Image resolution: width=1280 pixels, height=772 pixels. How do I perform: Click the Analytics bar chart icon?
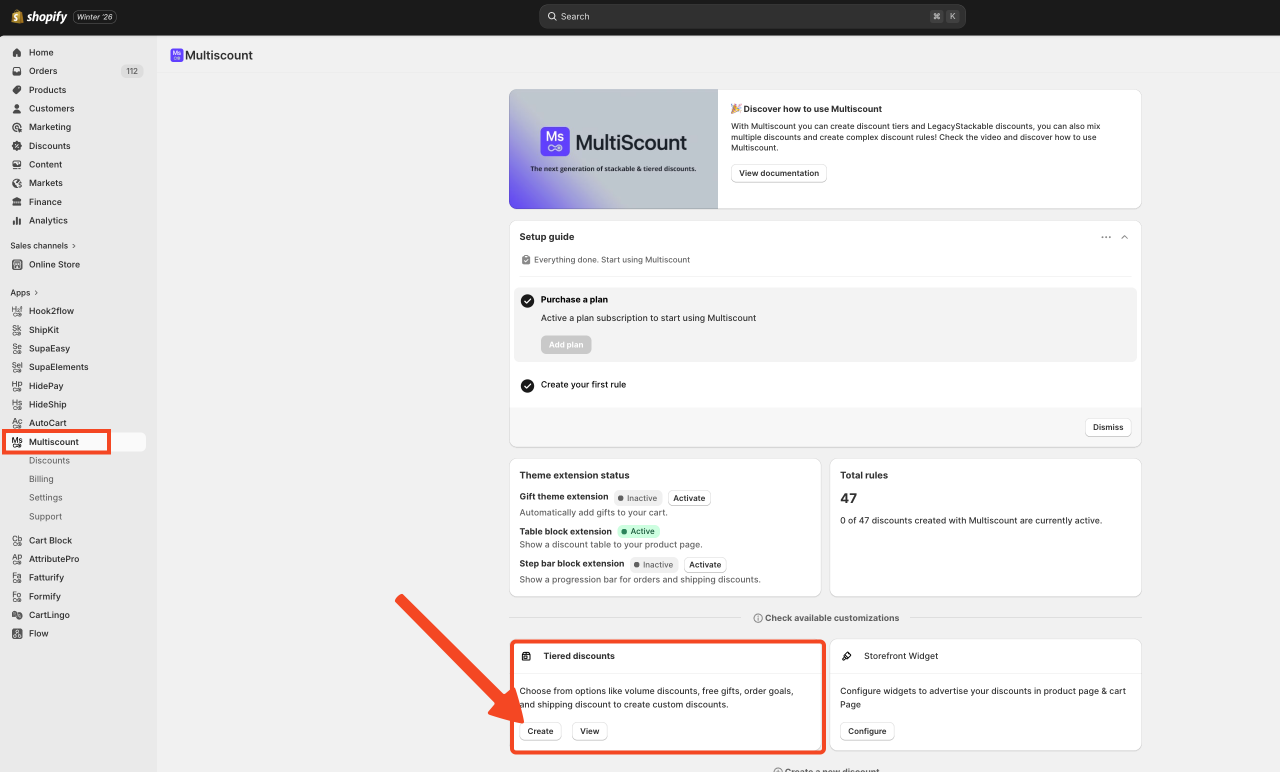[17, 221]
